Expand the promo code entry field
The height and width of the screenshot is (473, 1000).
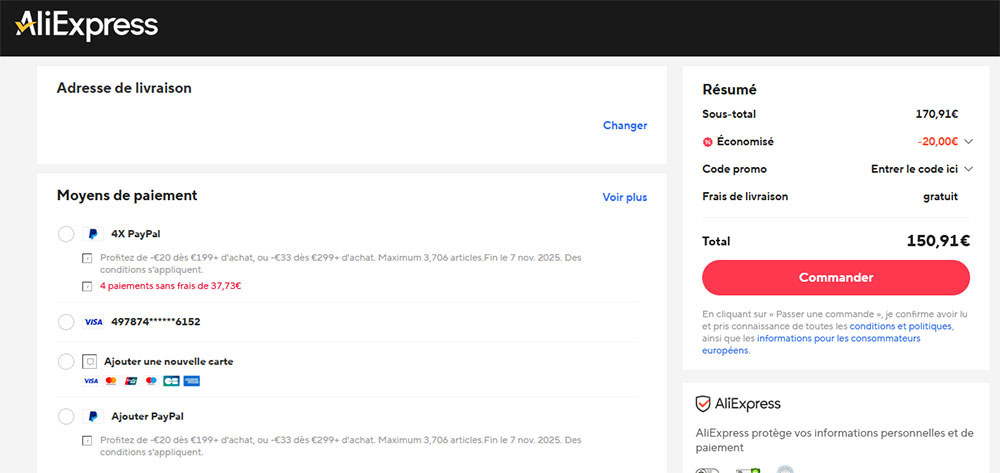(x=921, y=169)
